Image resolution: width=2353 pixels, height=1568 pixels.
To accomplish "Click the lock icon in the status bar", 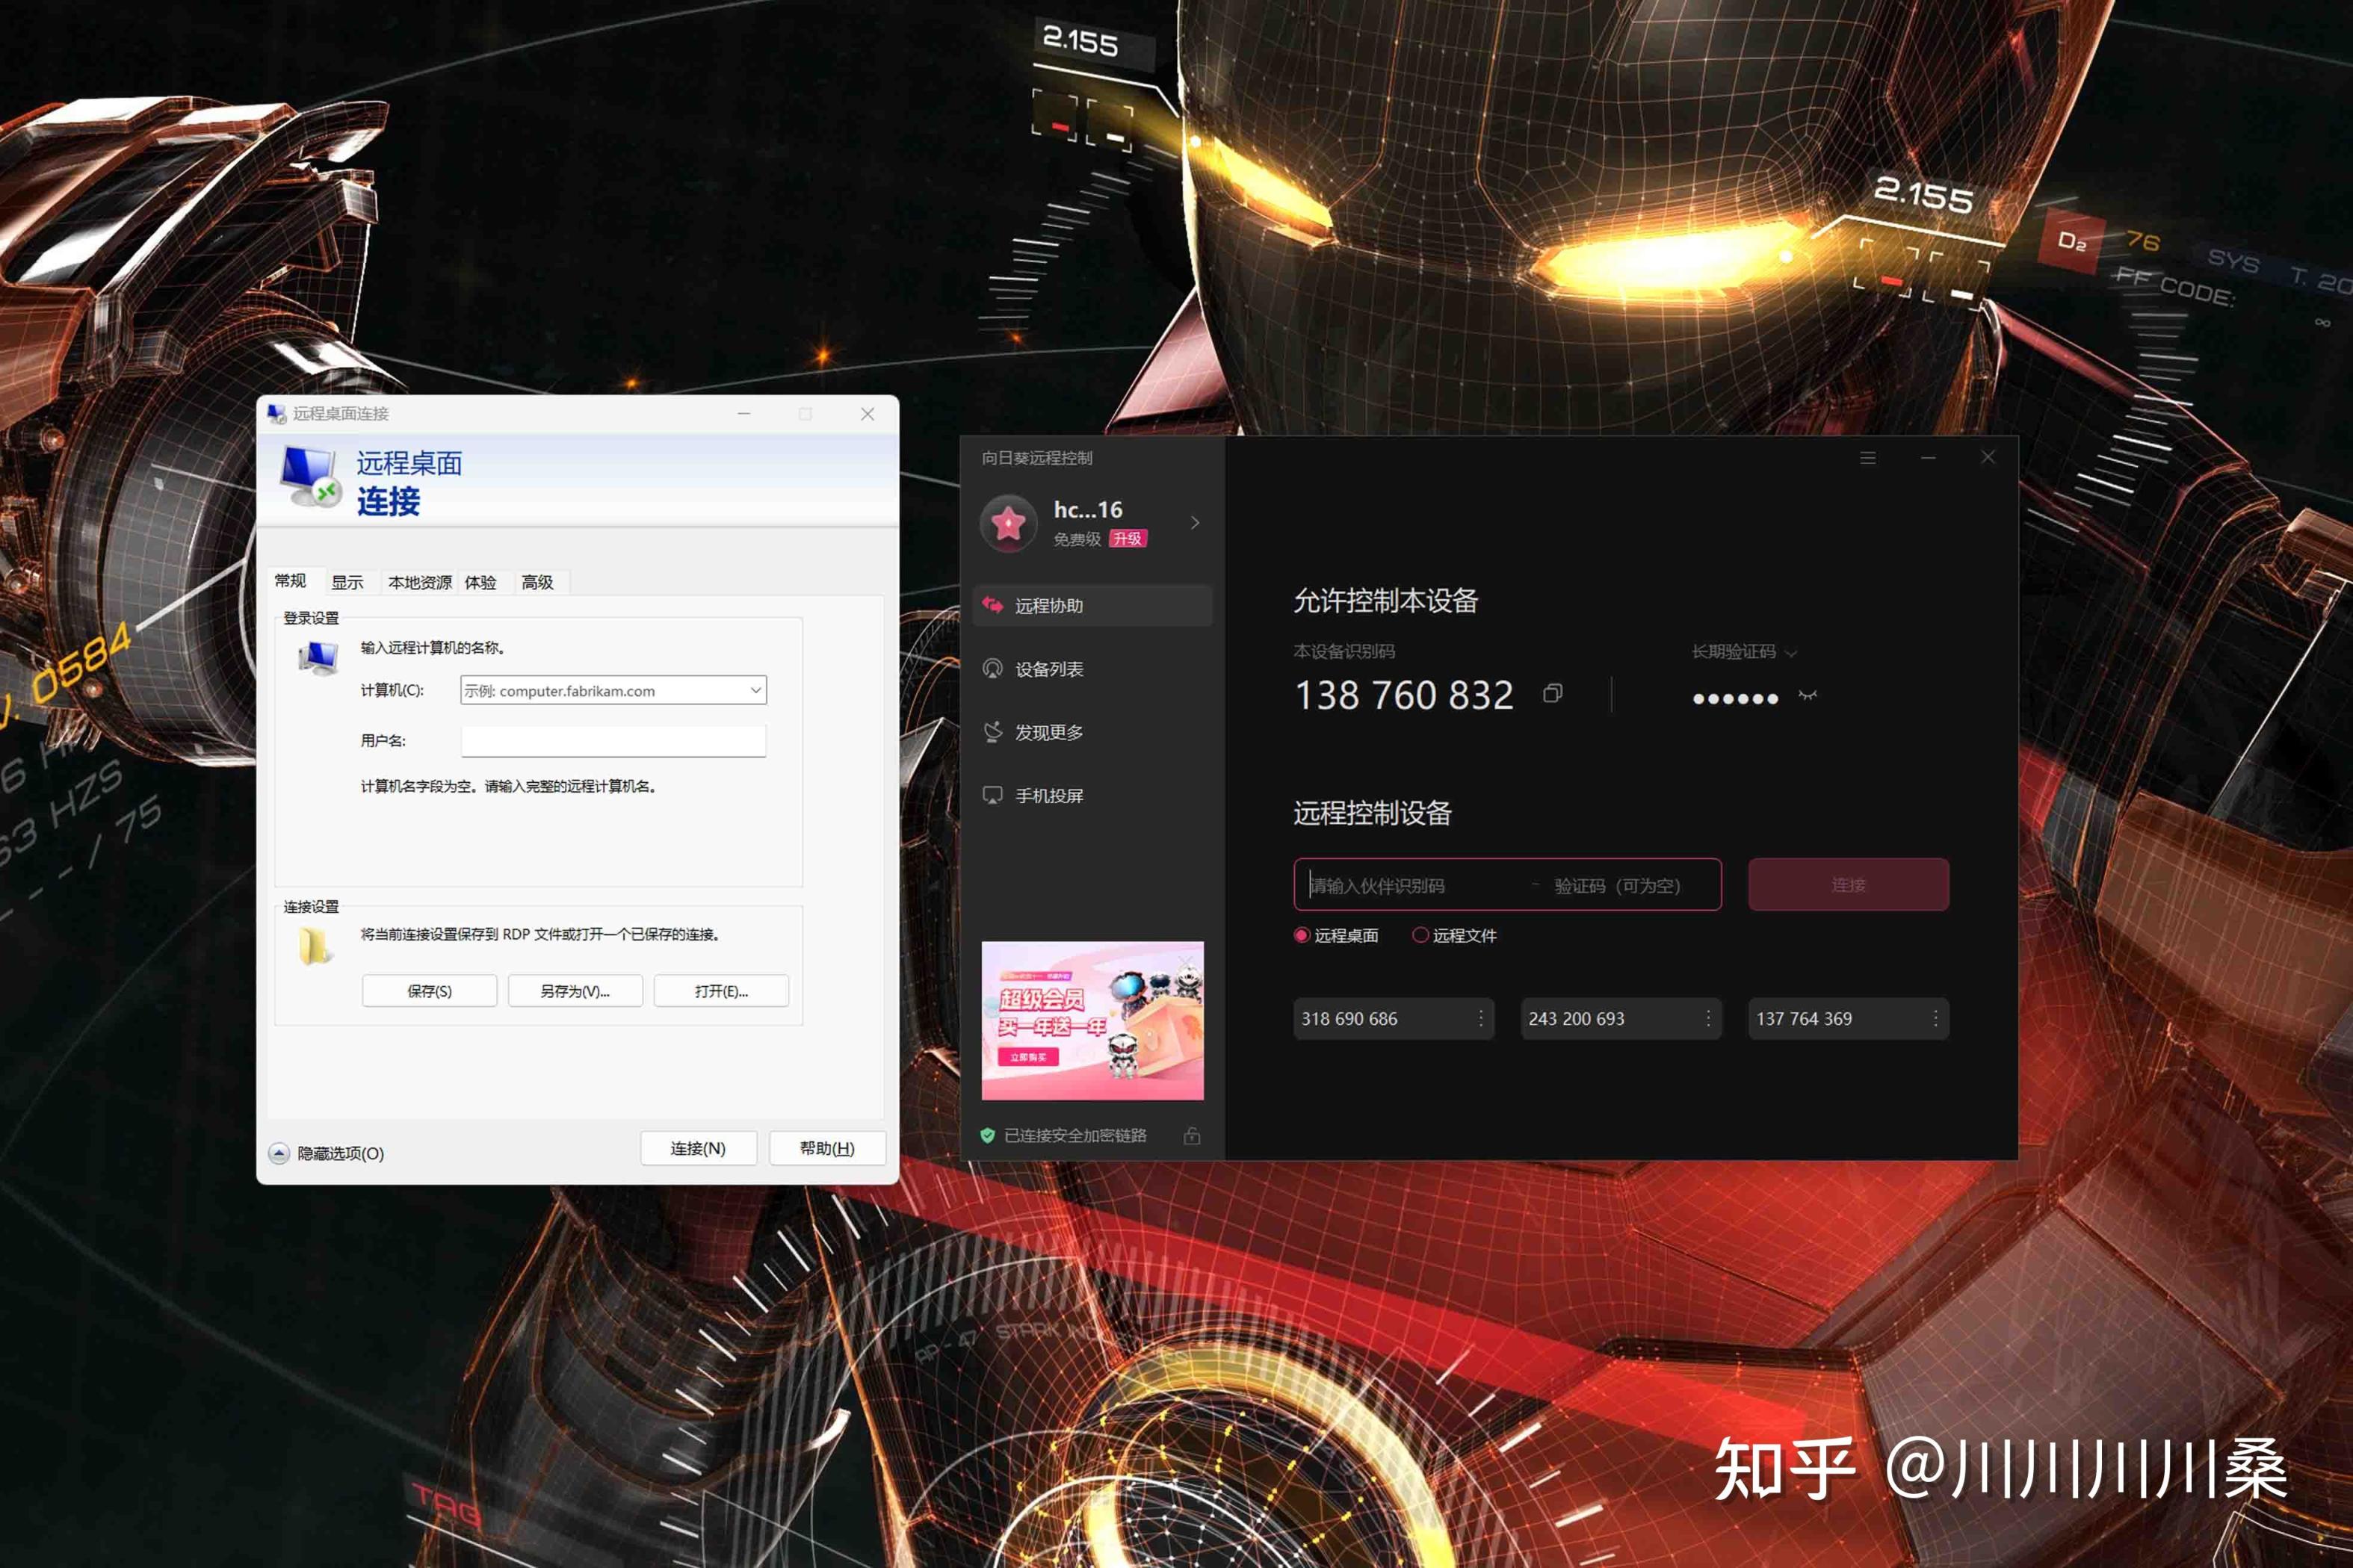I will coord(1191,1136).
